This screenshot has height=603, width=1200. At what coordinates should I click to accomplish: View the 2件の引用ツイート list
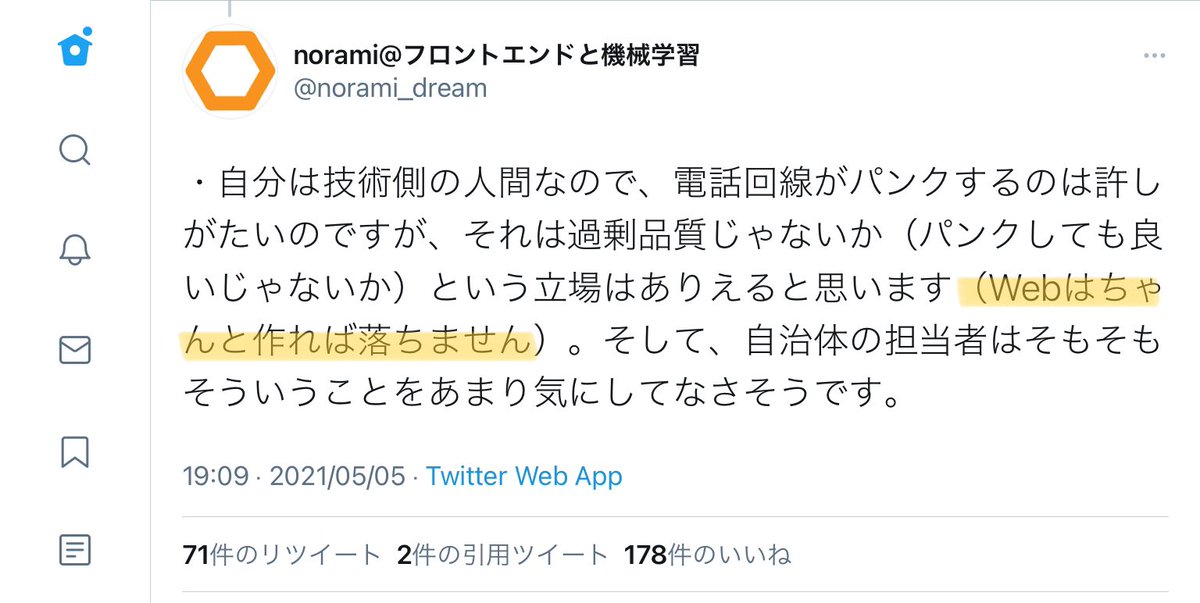pos(502,555)
